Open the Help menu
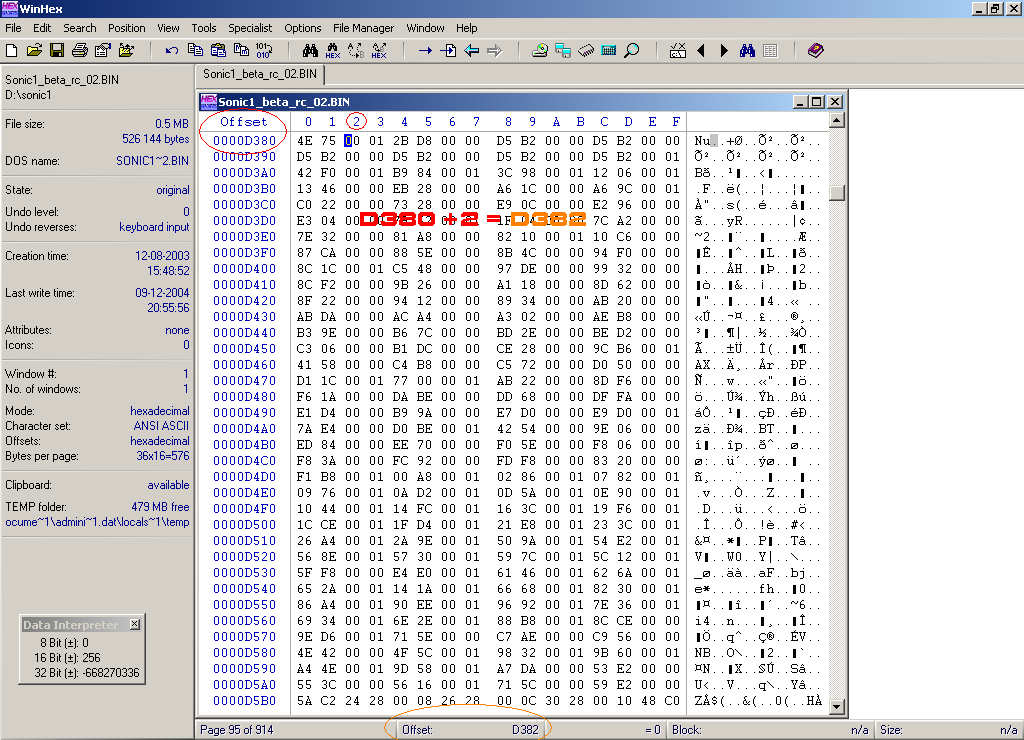The width and height of the screenshot is (1024, 740). pyautogui.click(x=466, y=28)
